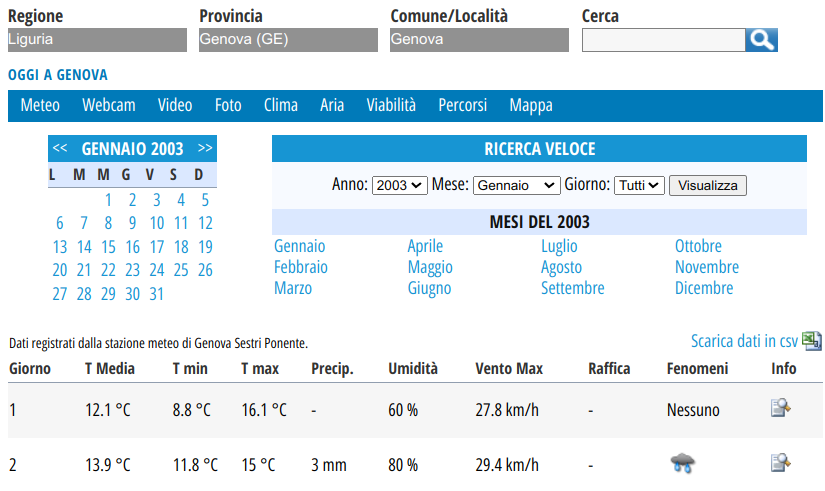
Task: Click the Scarica dati in csv link
Action: point(745,341)
